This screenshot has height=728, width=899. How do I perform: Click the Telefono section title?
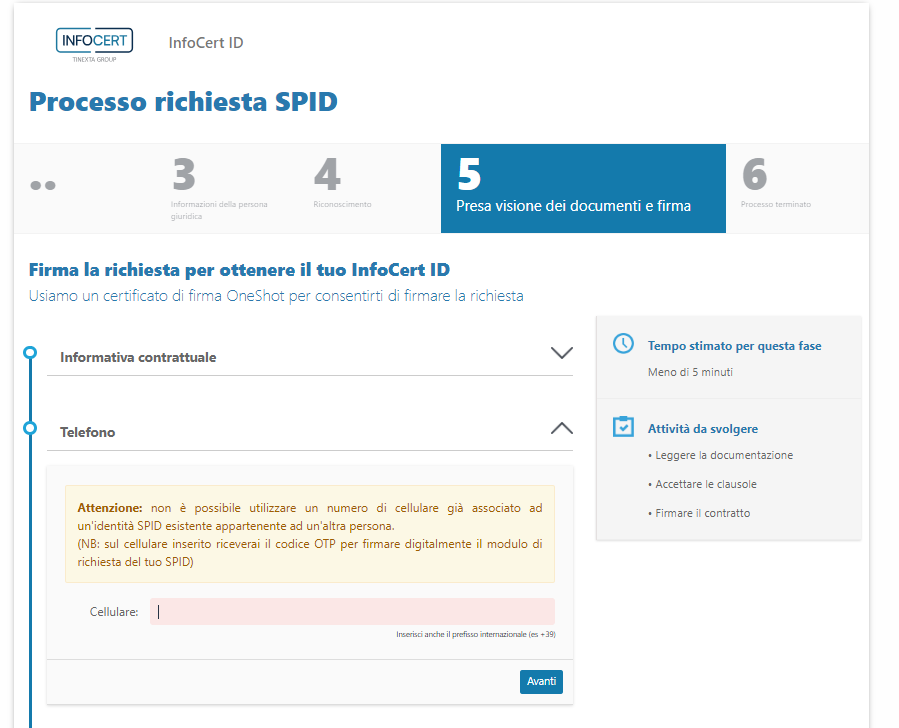coord(87,432)
